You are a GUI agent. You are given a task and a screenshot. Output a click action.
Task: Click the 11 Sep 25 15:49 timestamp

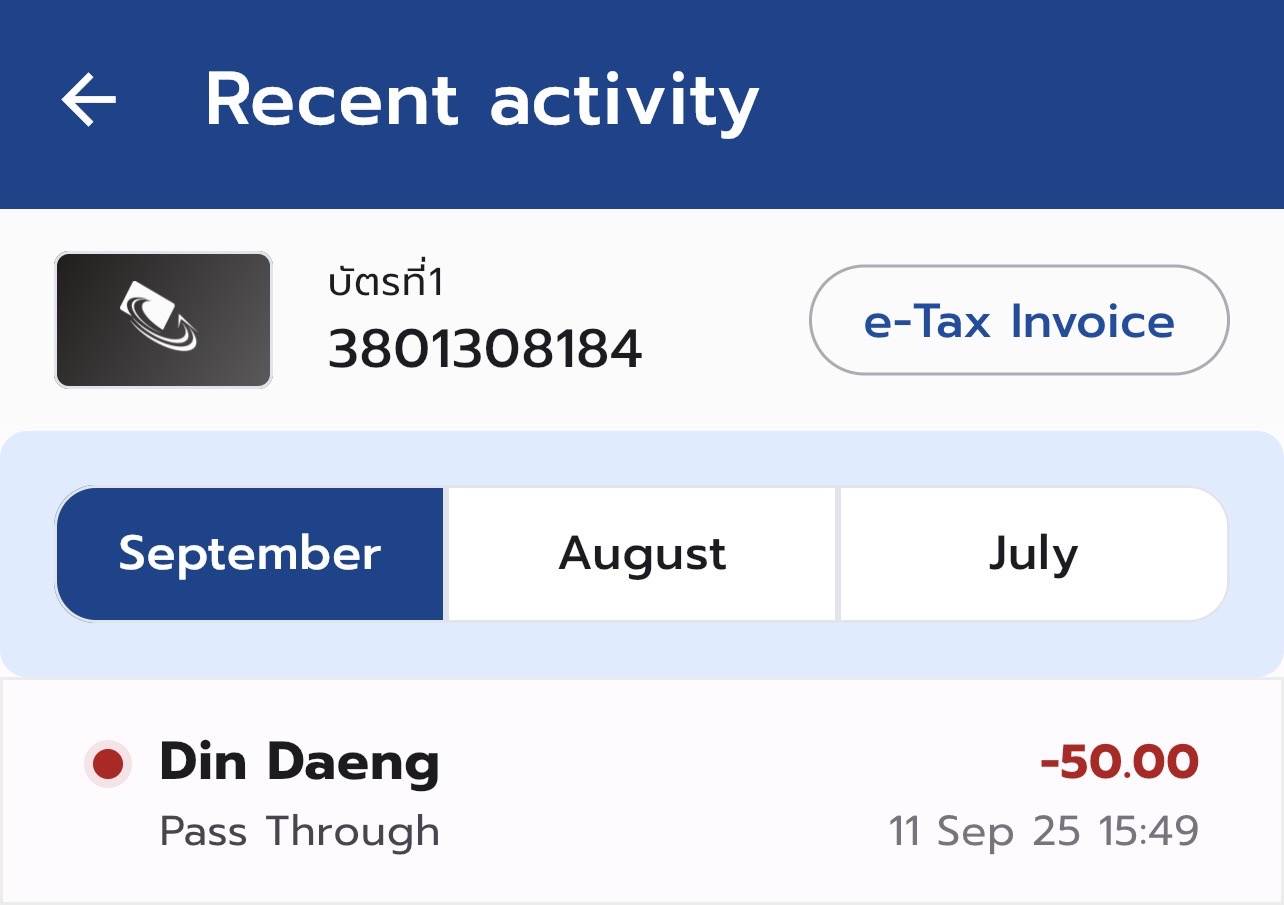coord(1043,831)
